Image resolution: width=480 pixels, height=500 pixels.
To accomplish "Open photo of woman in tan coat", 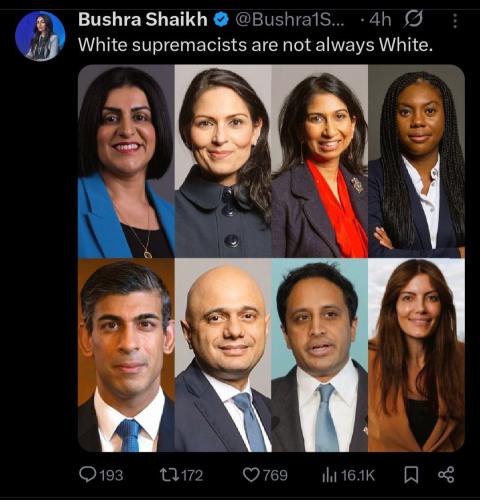I will point(416,355).
